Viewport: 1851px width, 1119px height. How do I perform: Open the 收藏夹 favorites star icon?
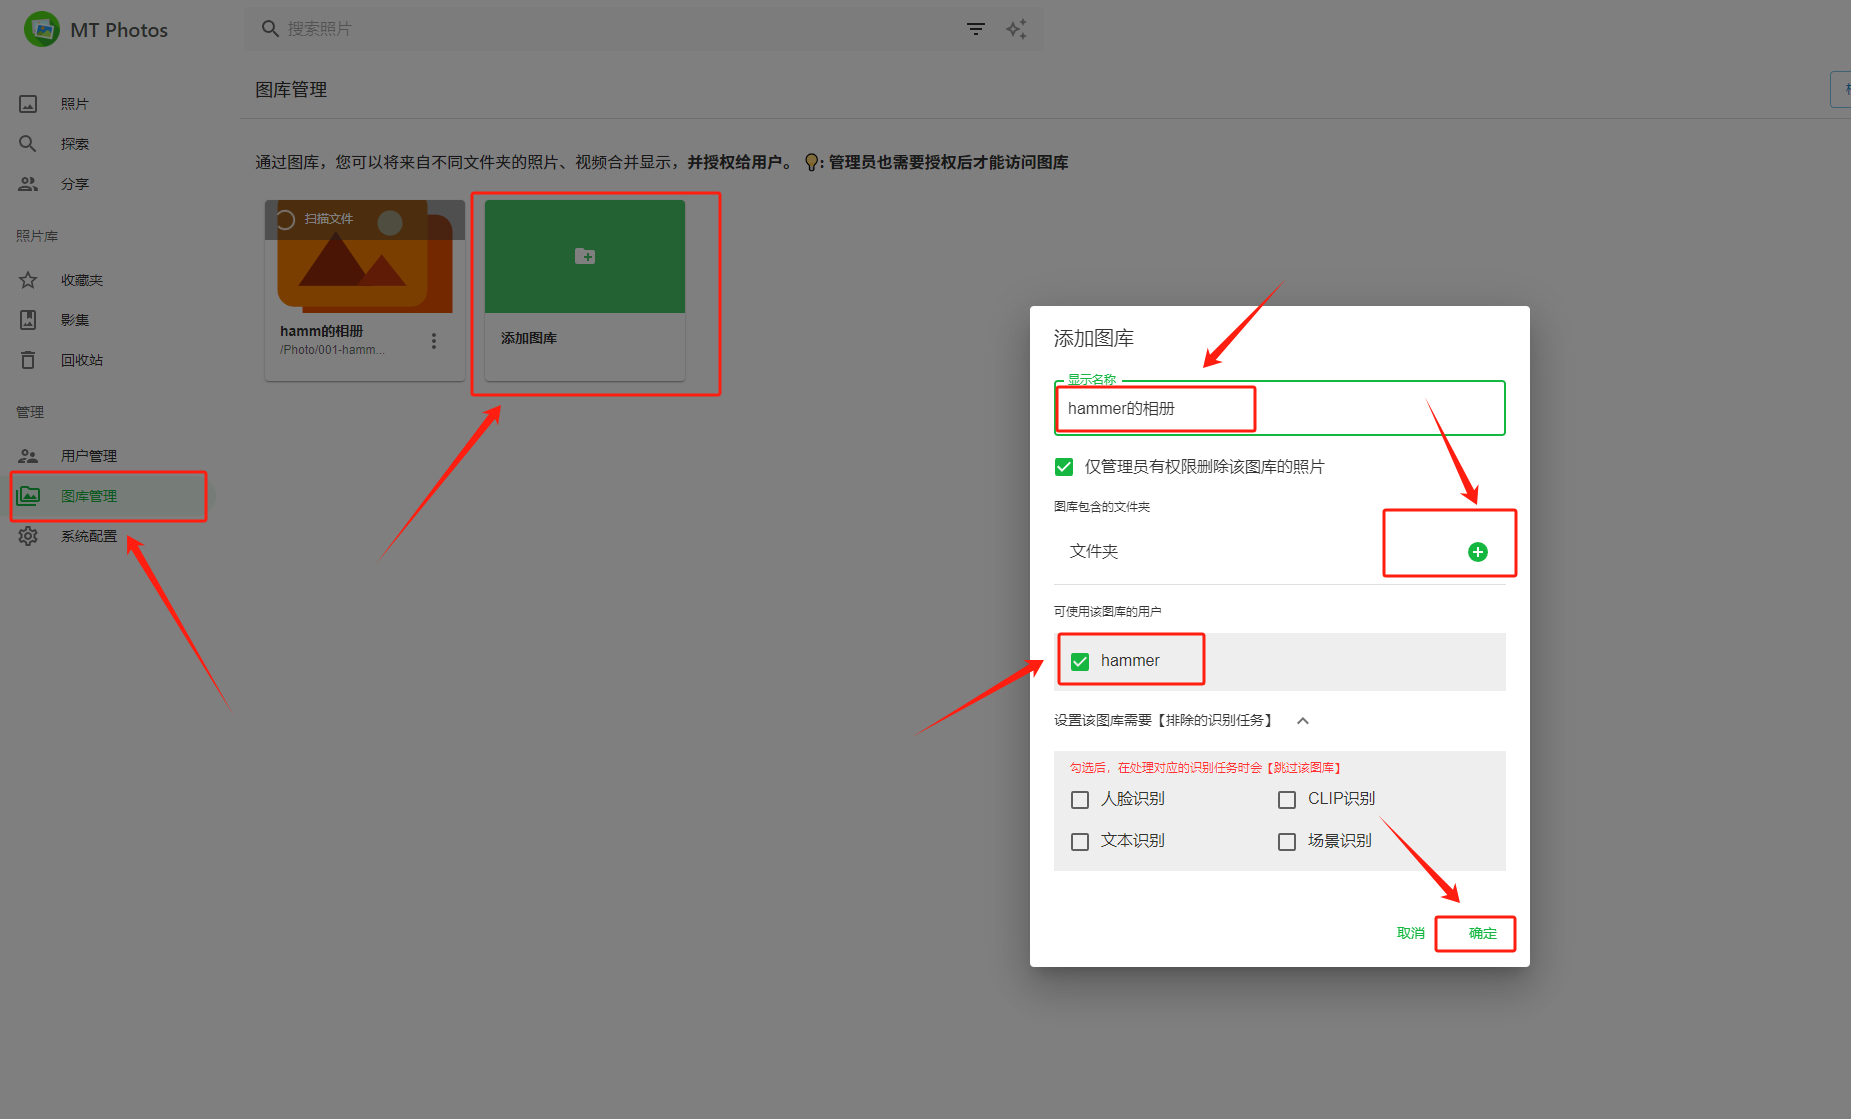pos(28,280)
